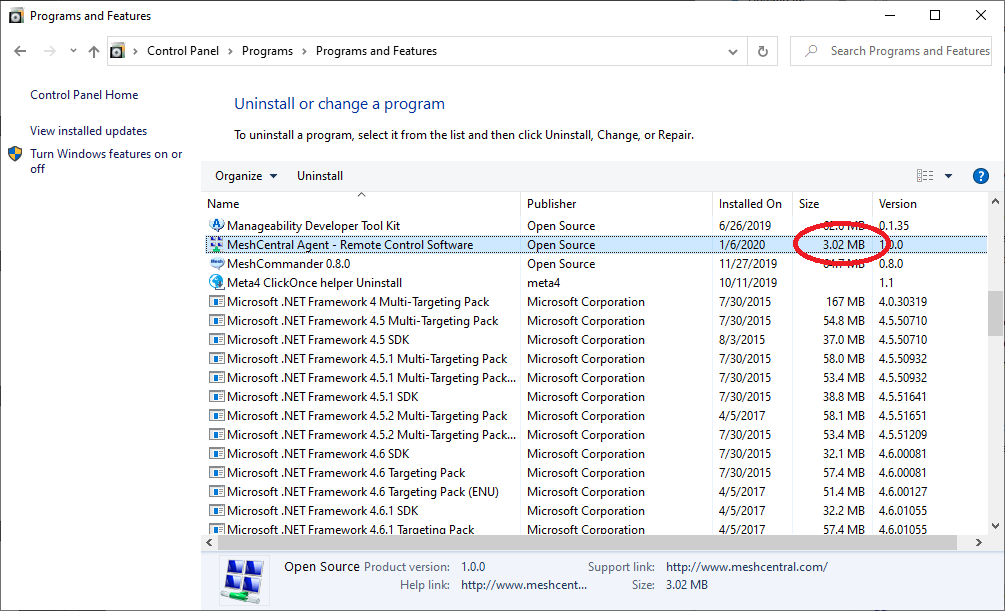
Task: Click the vertical scrollbar thumb
Action: (x=995, y=313)
